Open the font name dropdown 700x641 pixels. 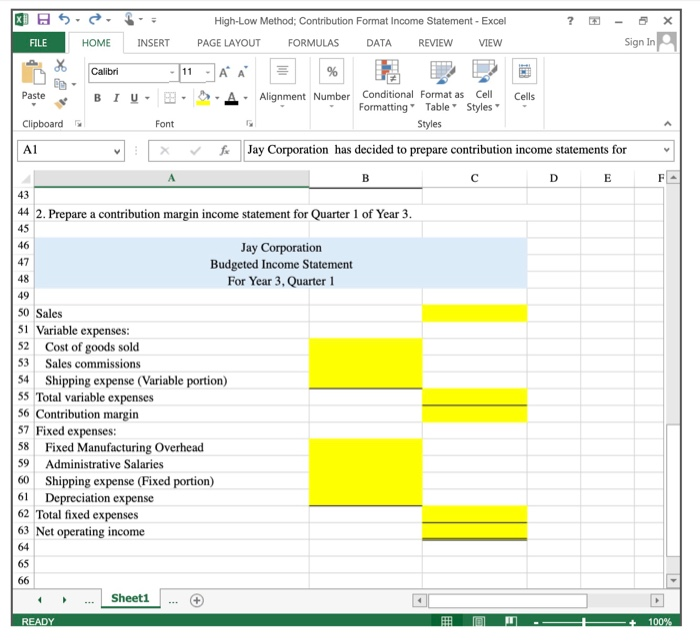click(x=172, y=72)
